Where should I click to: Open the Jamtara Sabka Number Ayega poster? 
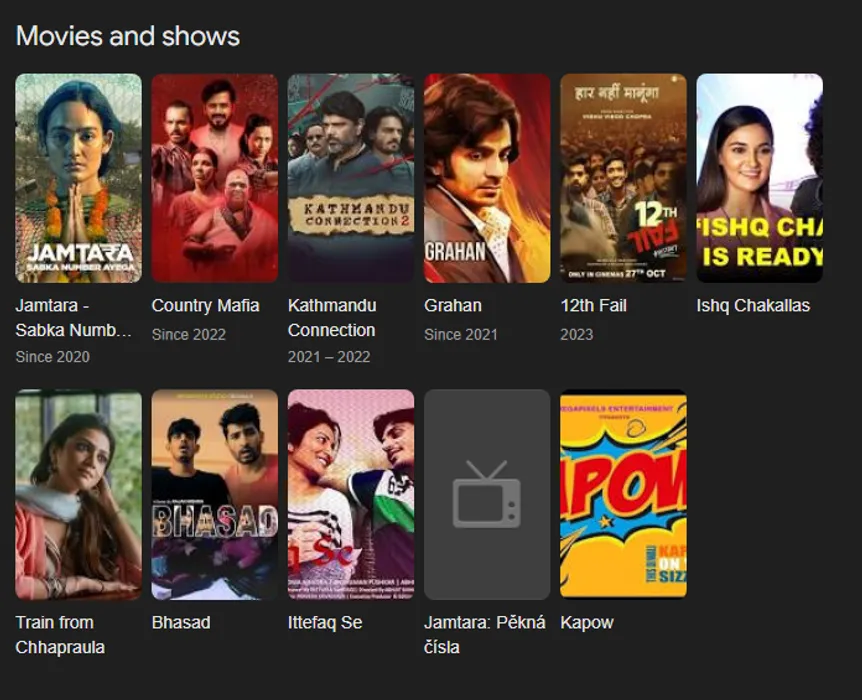(78, 178)
